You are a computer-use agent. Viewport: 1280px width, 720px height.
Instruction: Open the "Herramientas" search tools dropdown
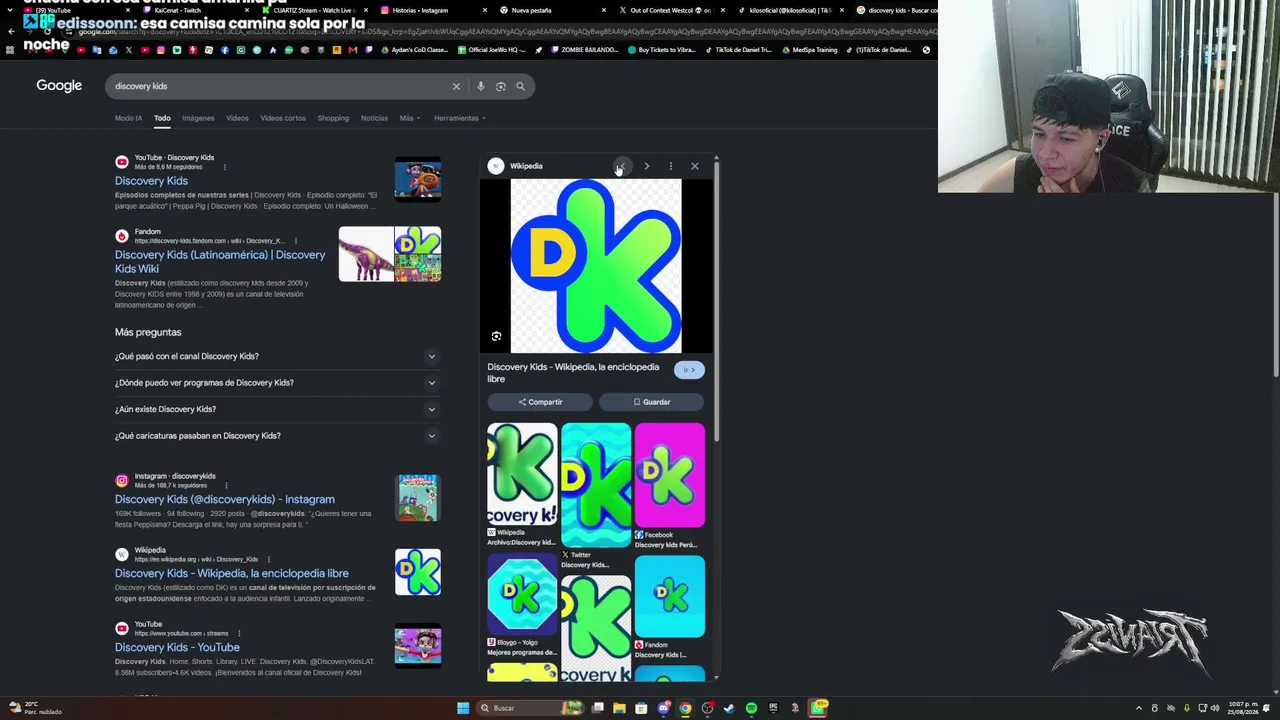tap(459, 118)
